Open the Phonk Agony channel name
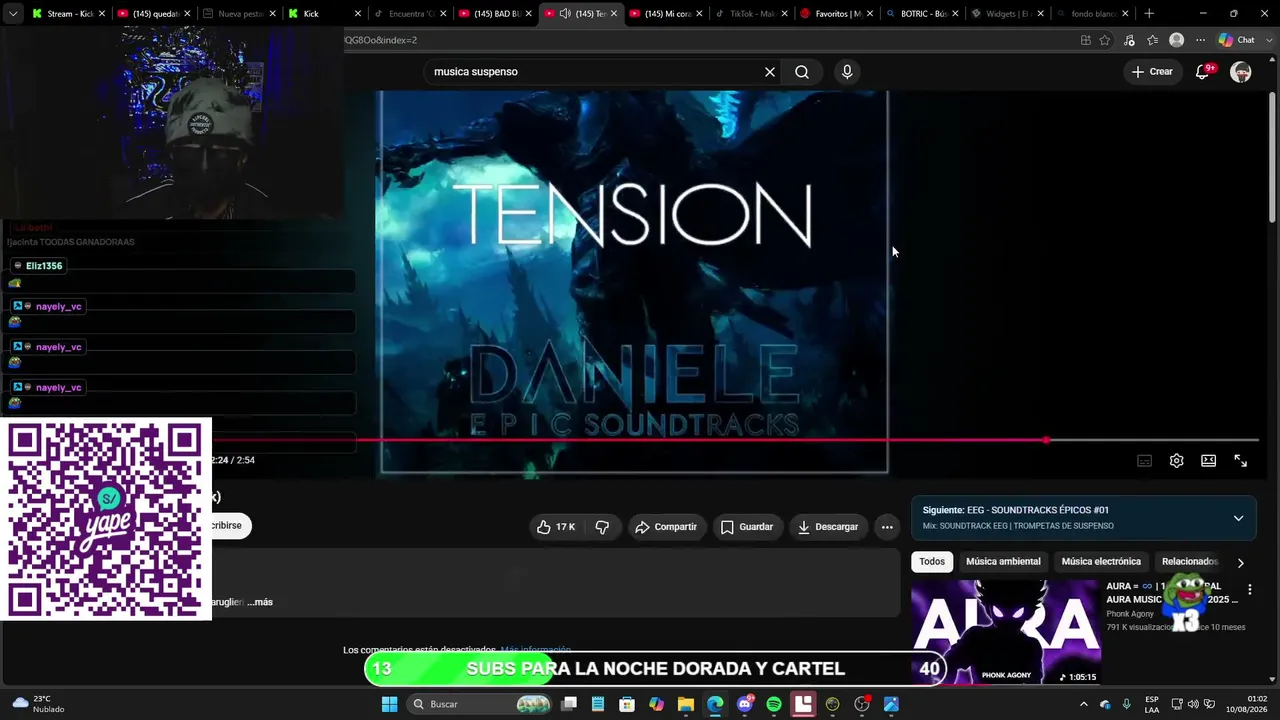1280x720 pixels. point(1130,614)
